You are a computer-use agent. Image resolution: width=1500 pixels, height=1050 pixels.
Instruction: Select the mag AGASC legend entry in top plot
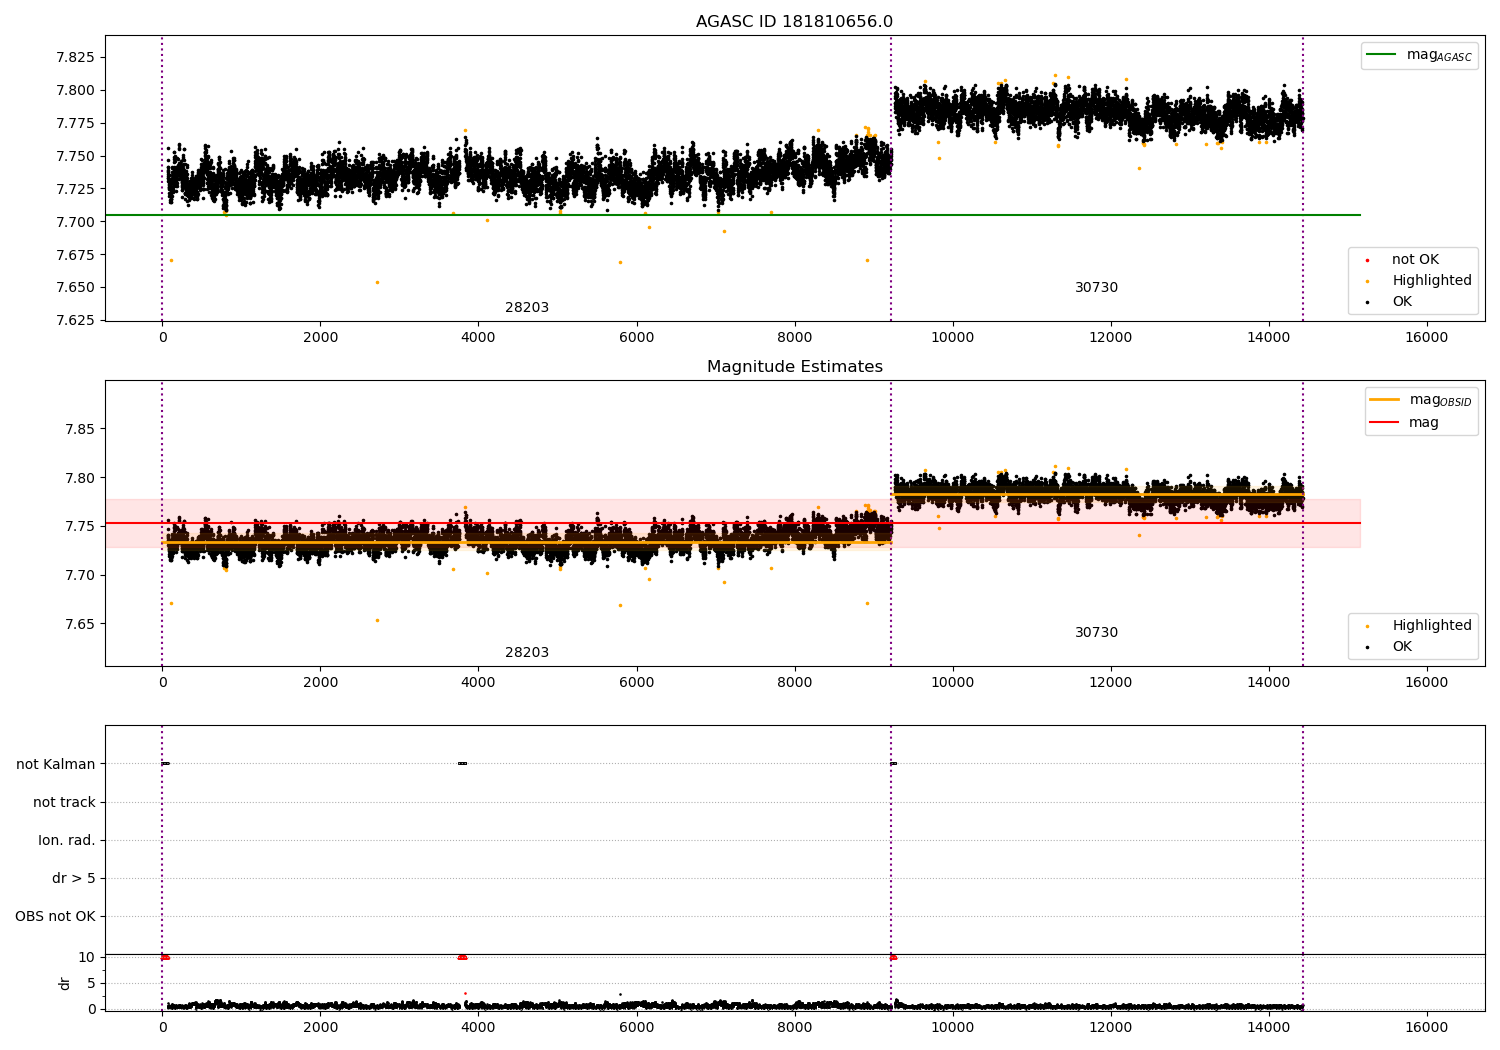click(1419, 56)
